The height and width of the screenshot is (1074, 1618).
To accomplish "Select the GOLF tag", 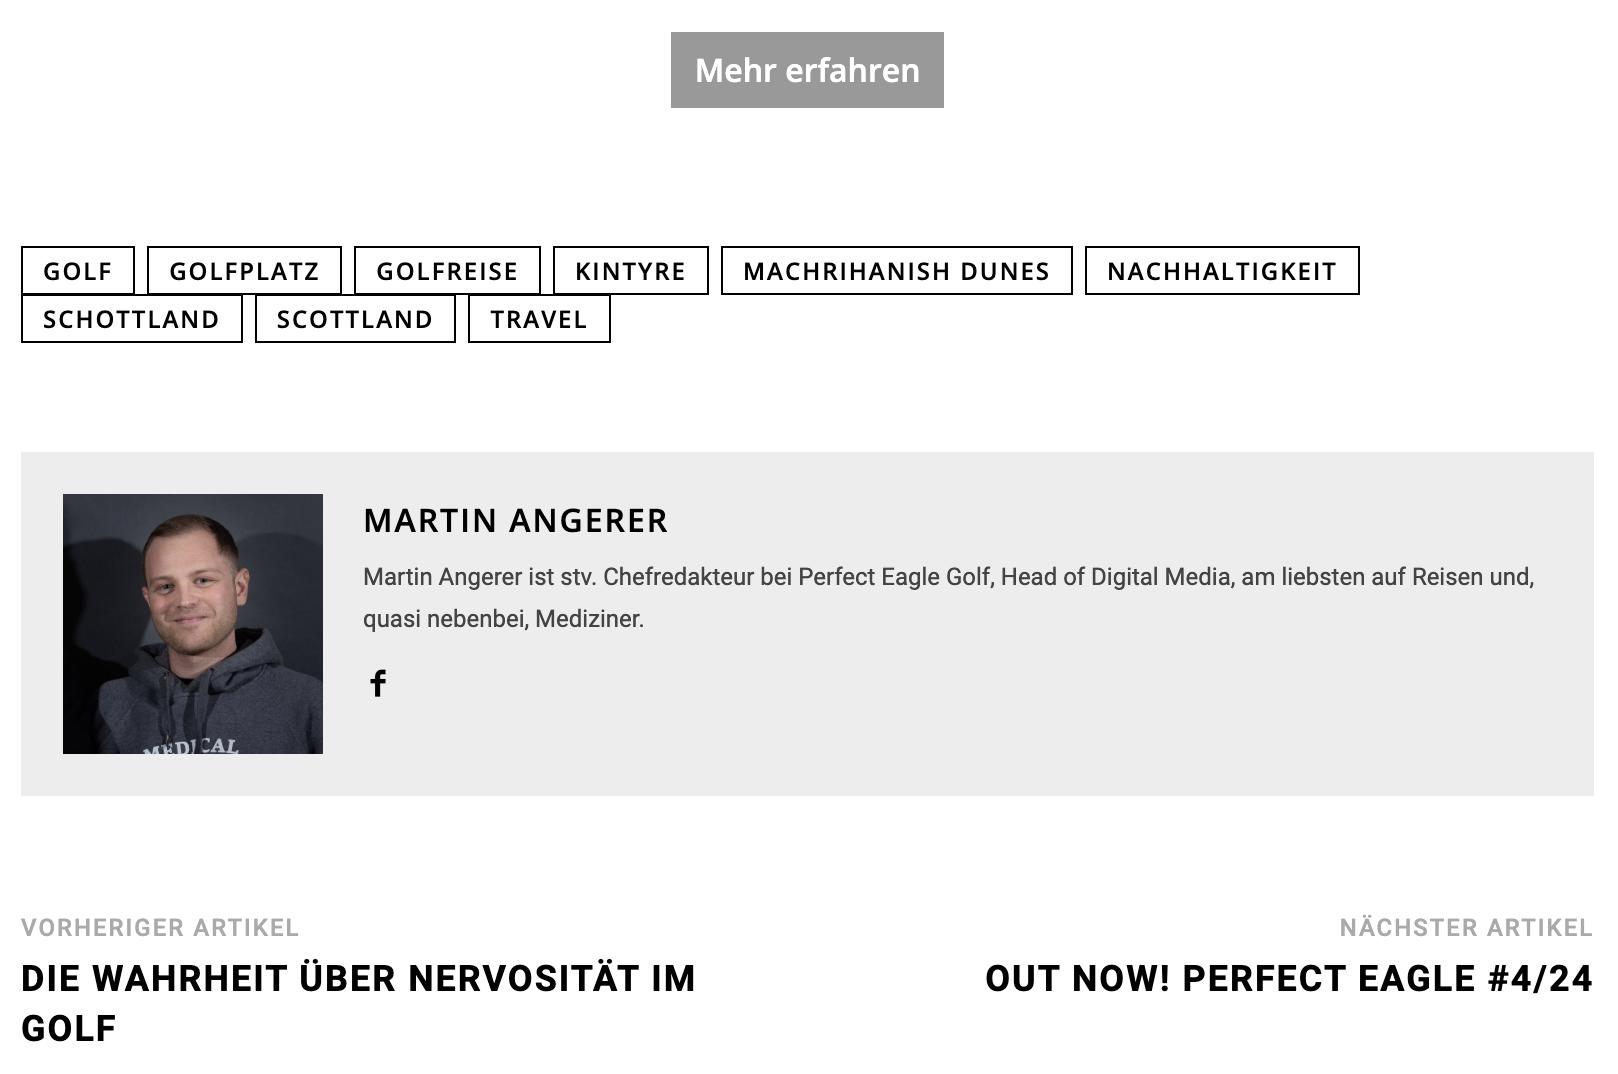I will point(78,271).
